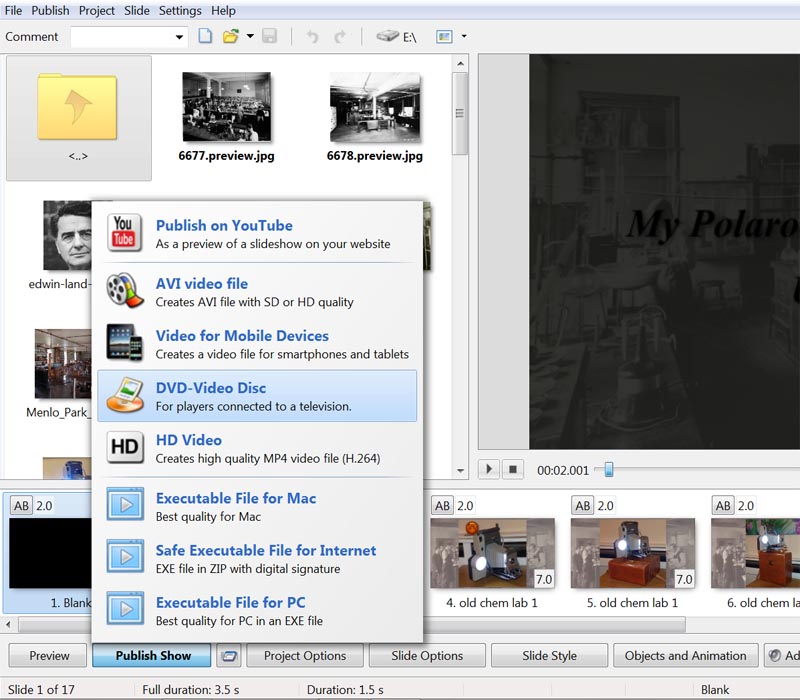
Task: Click the small icon beside Publish Show
Action: pos(230,656)
